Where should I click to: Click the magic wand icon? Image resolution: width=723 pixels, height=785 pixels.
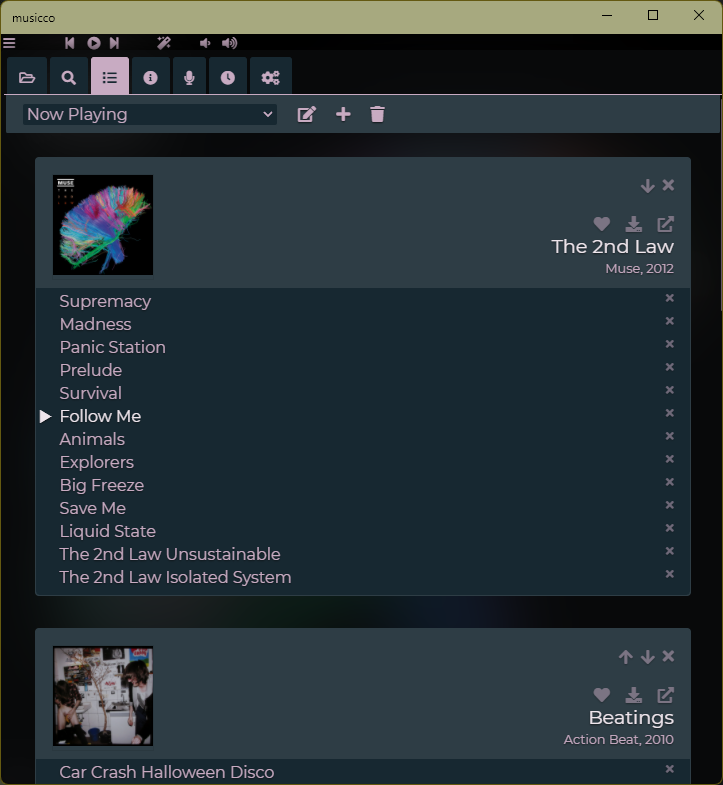[x=164, y=43]
